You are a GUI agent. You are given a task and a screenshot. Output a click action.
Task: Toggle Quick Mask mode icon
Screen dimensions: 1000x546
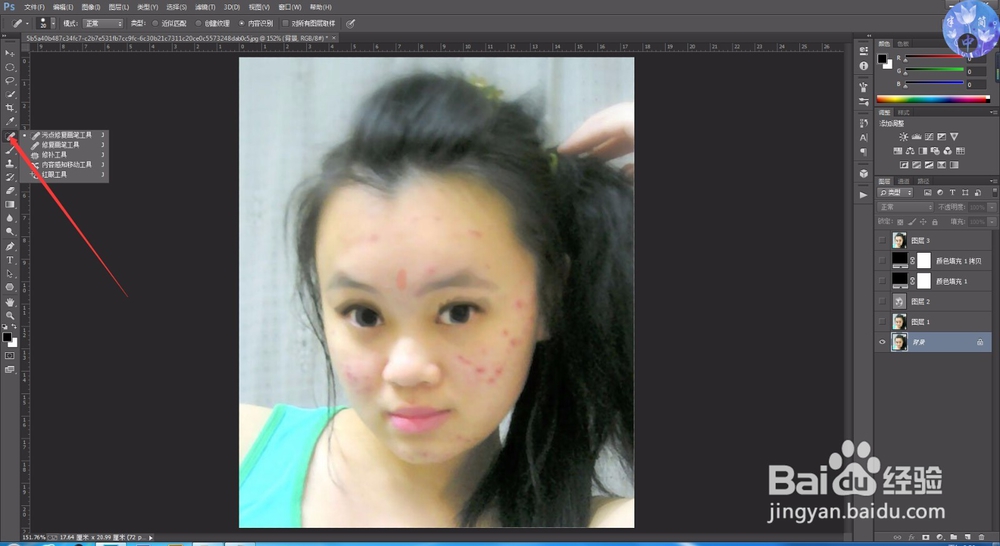(10, 355)
